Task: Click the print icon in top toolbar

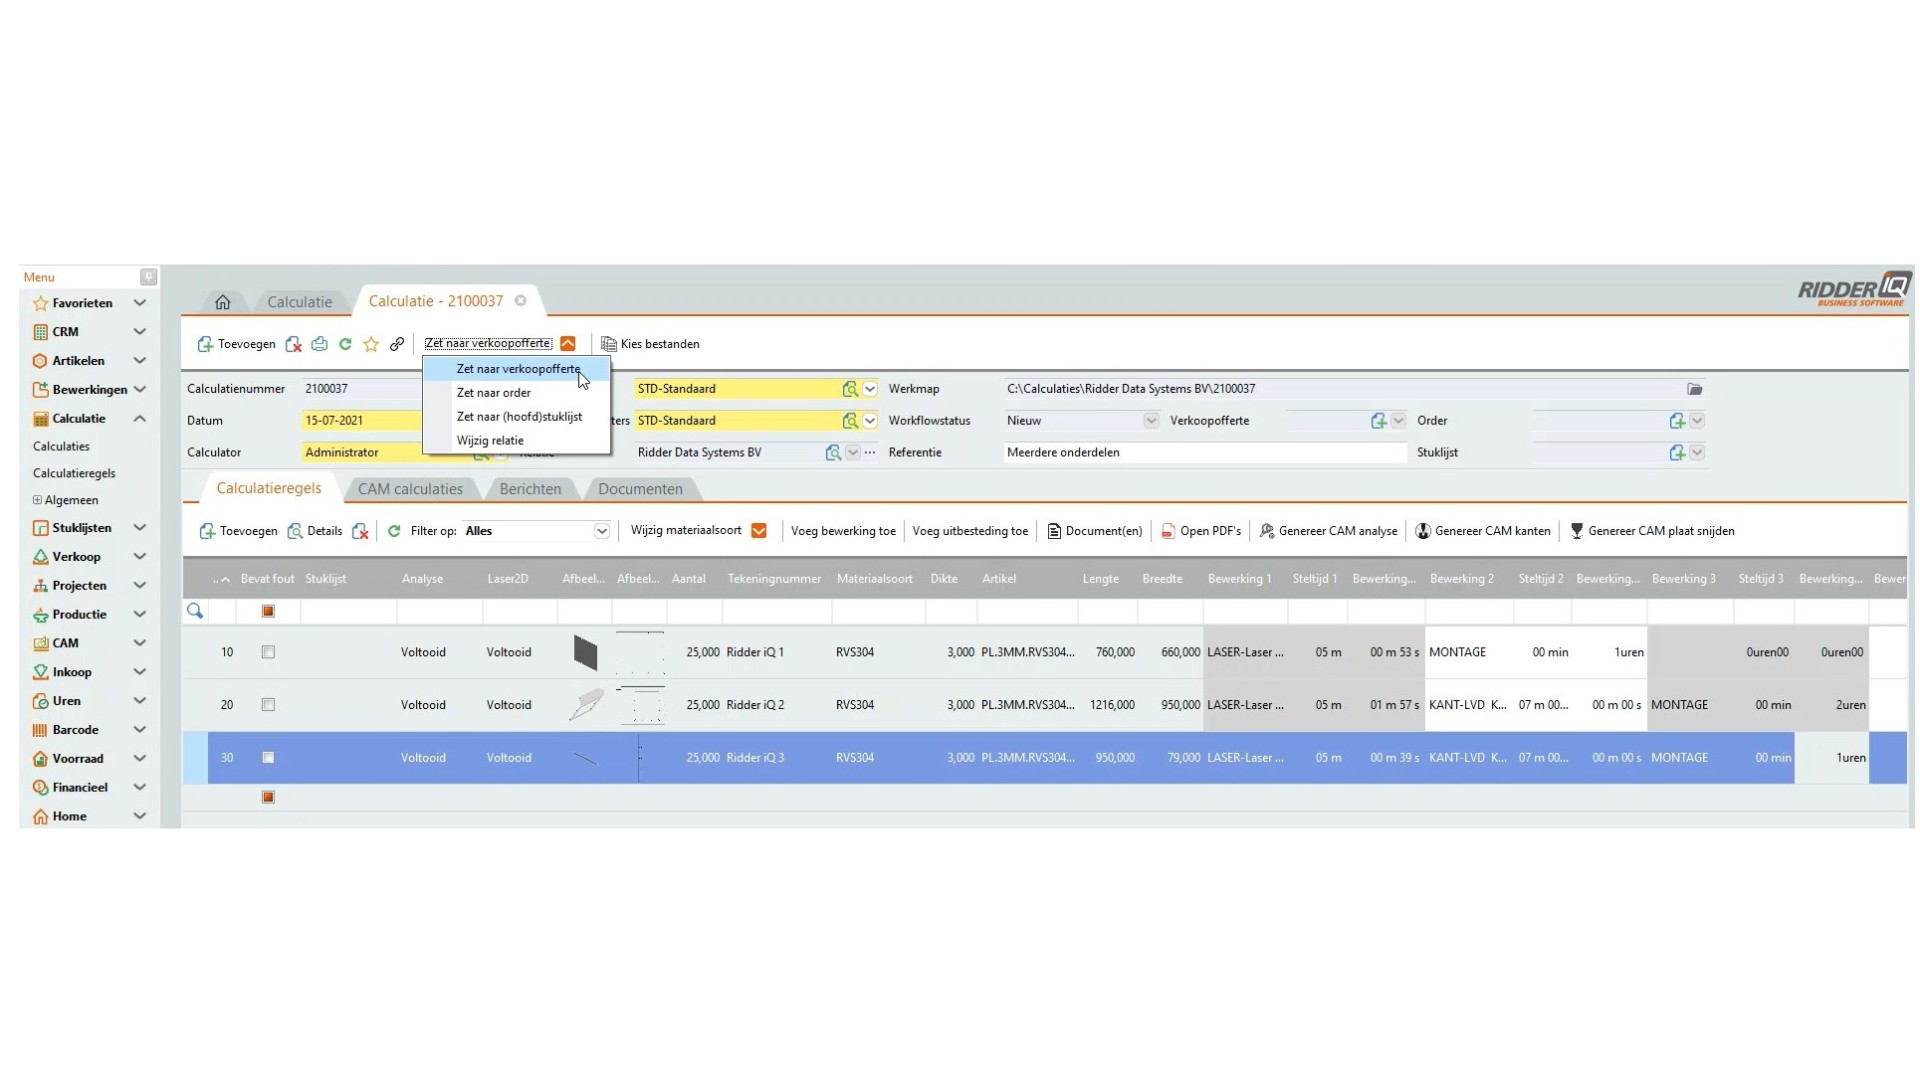Action: (x=319, y=344)
